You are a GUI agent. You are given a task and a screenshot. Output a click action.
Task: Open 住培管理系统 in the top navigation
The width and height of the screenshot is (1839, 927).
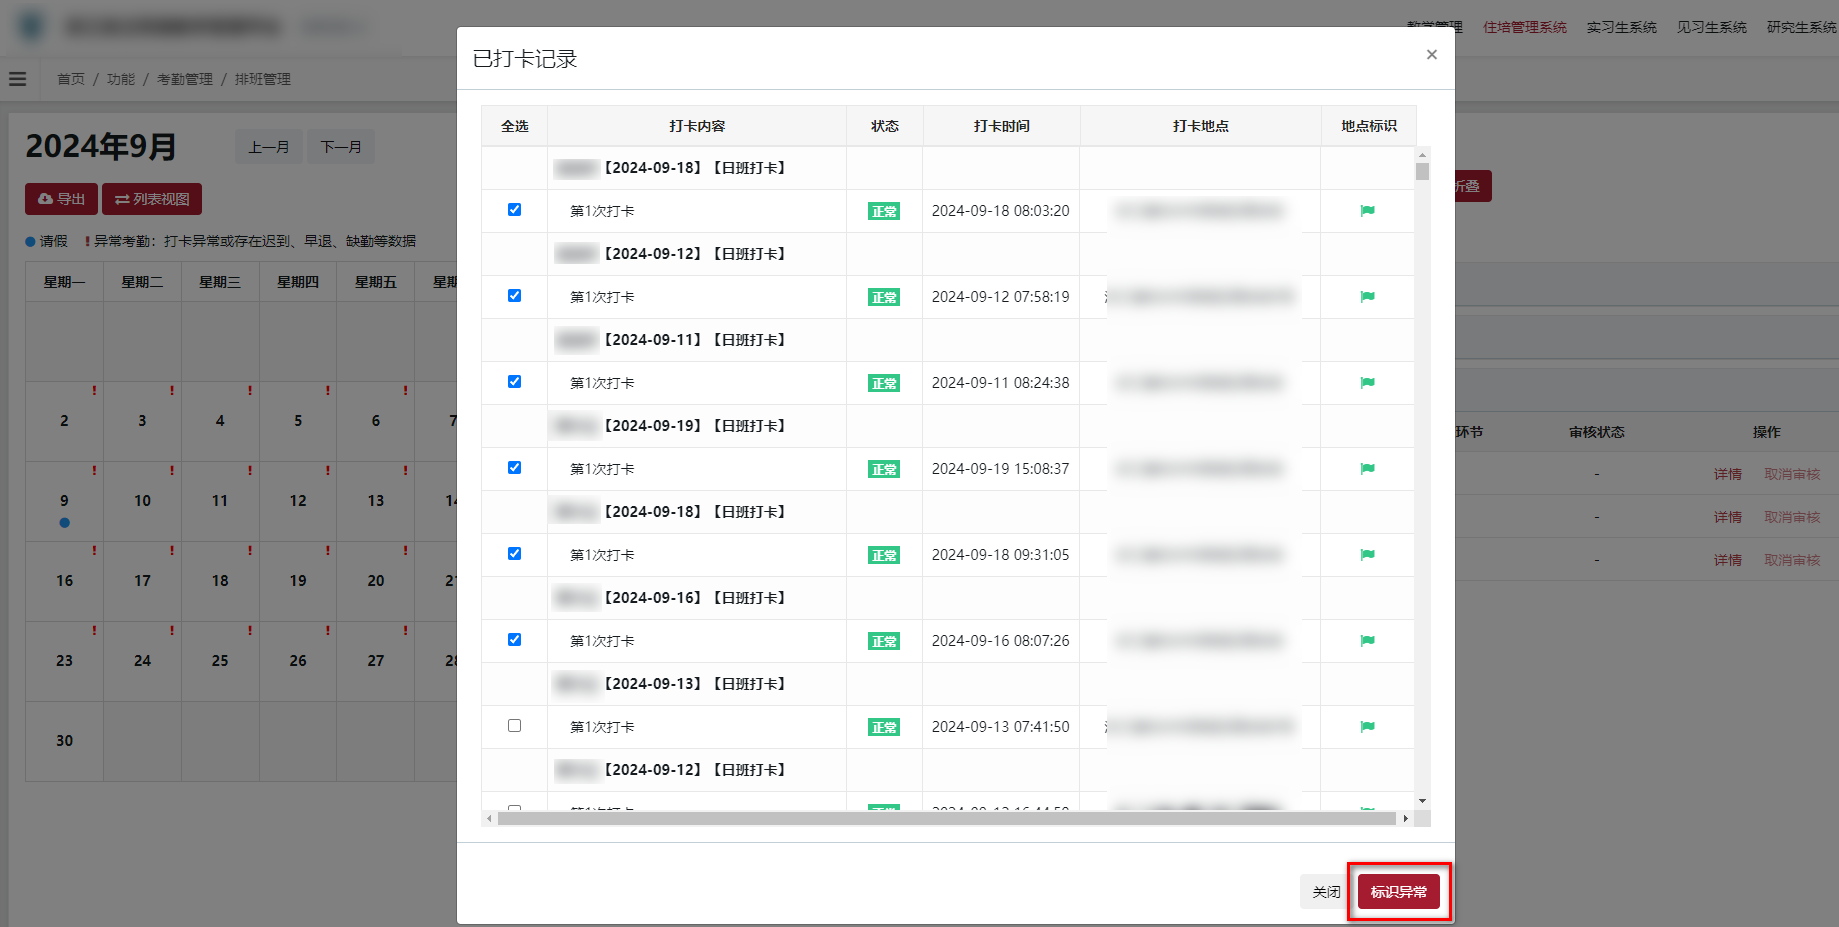tap(1524, 27)
